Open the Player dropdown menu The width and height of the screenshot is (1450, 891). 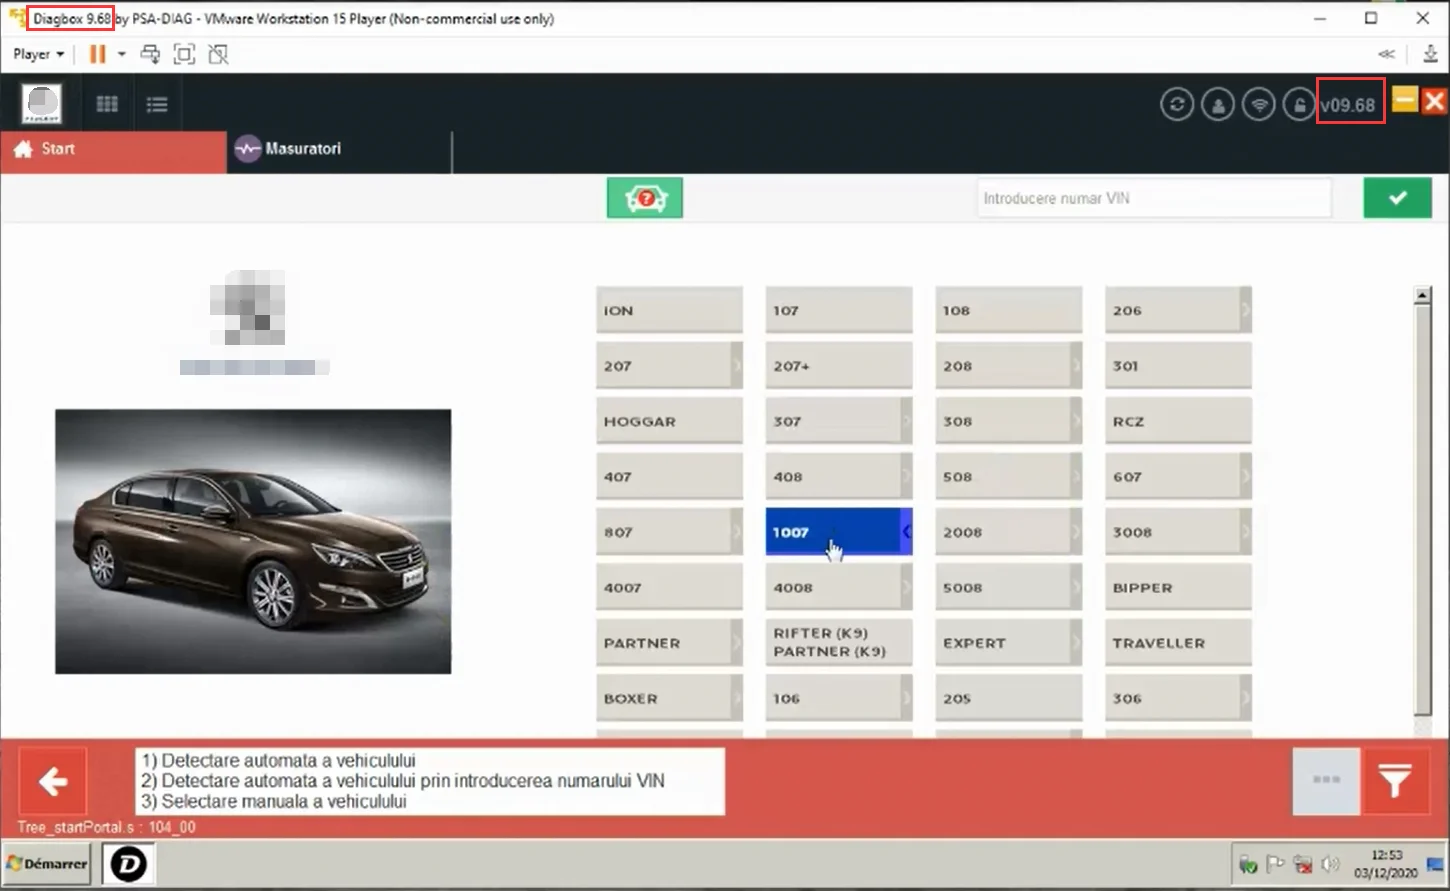[x=39, y=54]
